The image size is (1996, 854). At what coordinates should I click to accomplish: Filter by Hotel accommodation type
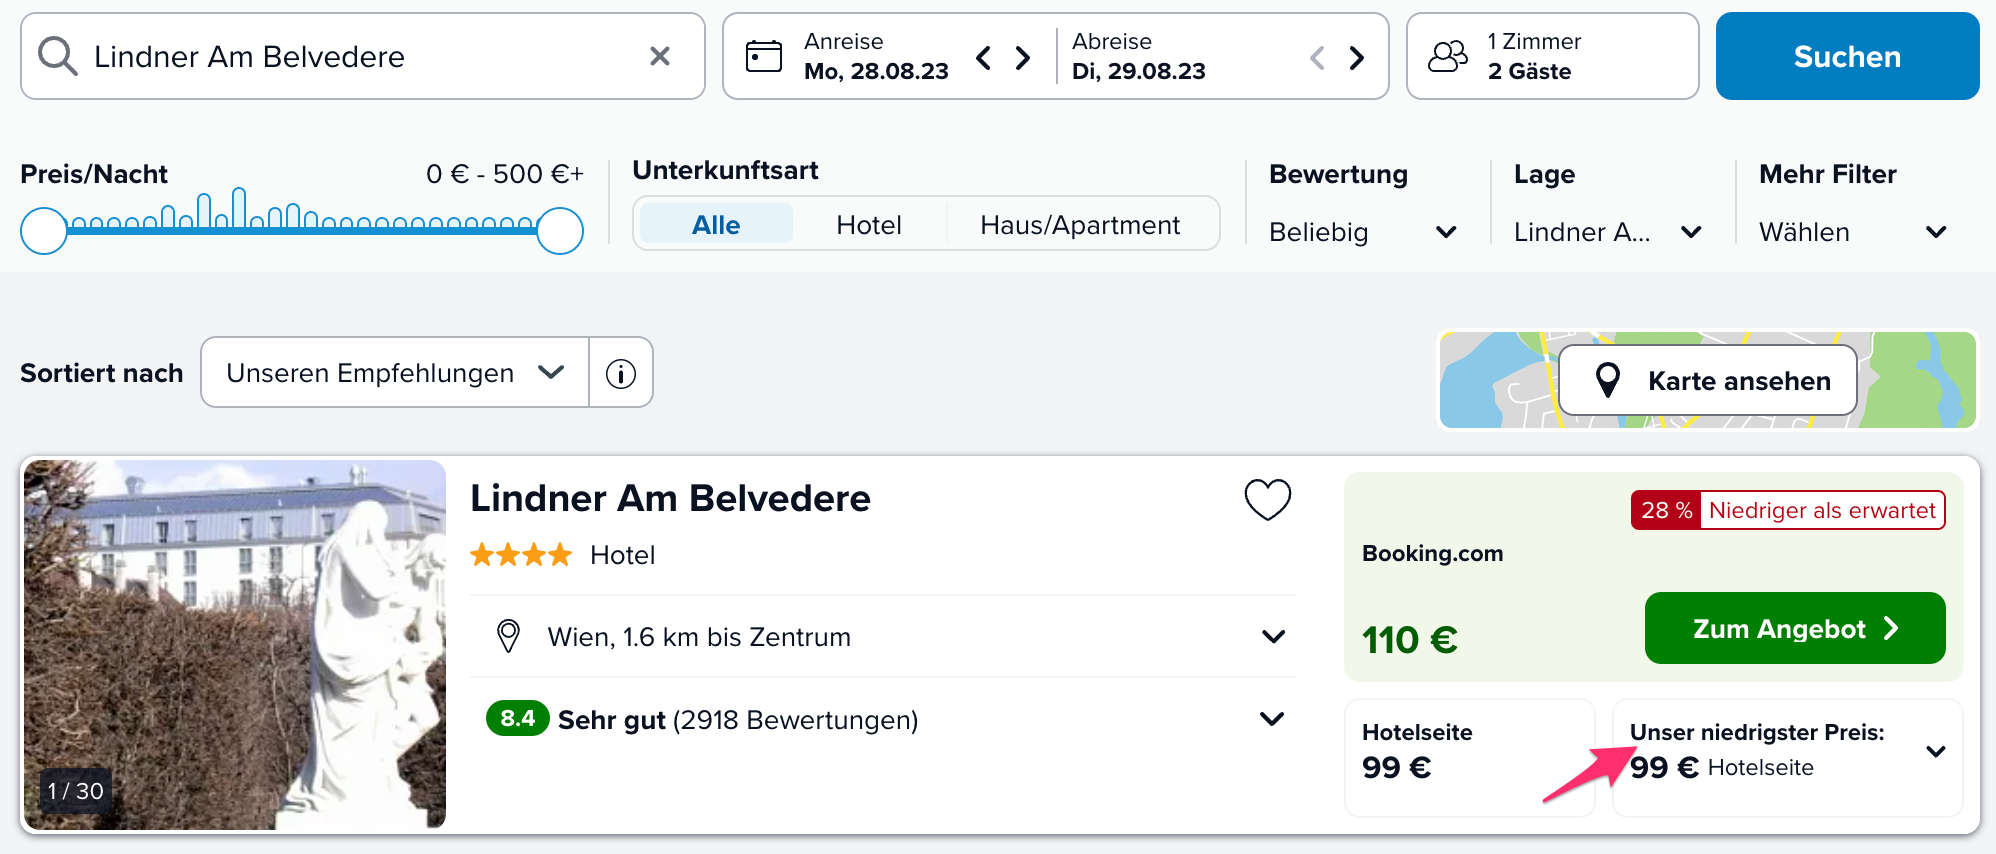coord(869,224)
